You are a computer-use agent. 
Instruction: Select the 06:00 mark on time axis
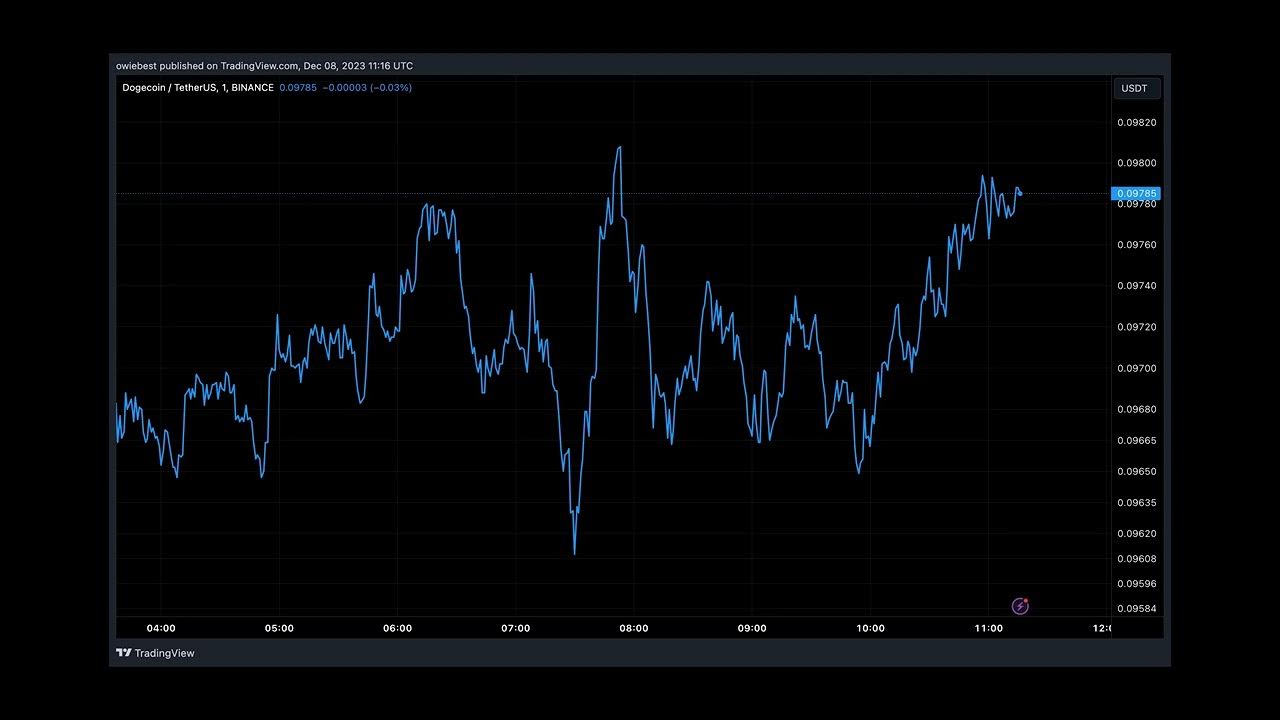click(397, 628)
